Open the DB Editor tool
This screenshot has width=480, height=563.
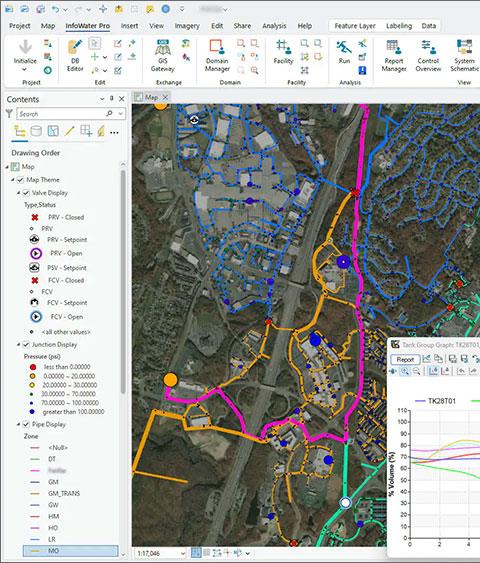(75, 55)
